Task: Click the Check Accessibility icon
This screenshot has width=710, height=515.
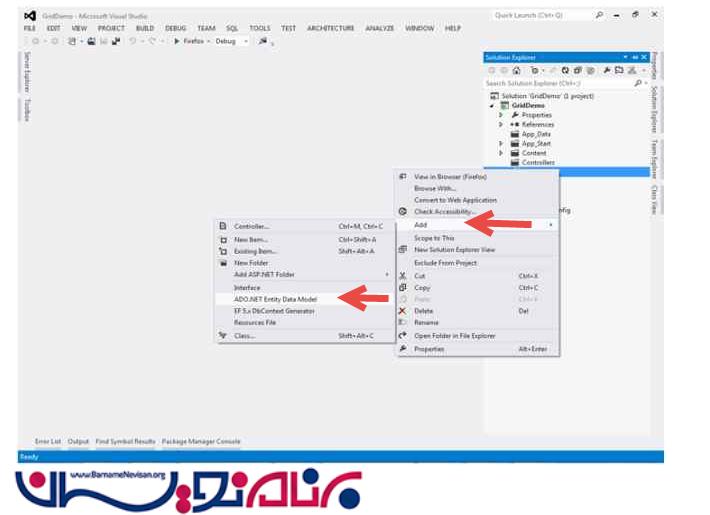Action: 403,211
